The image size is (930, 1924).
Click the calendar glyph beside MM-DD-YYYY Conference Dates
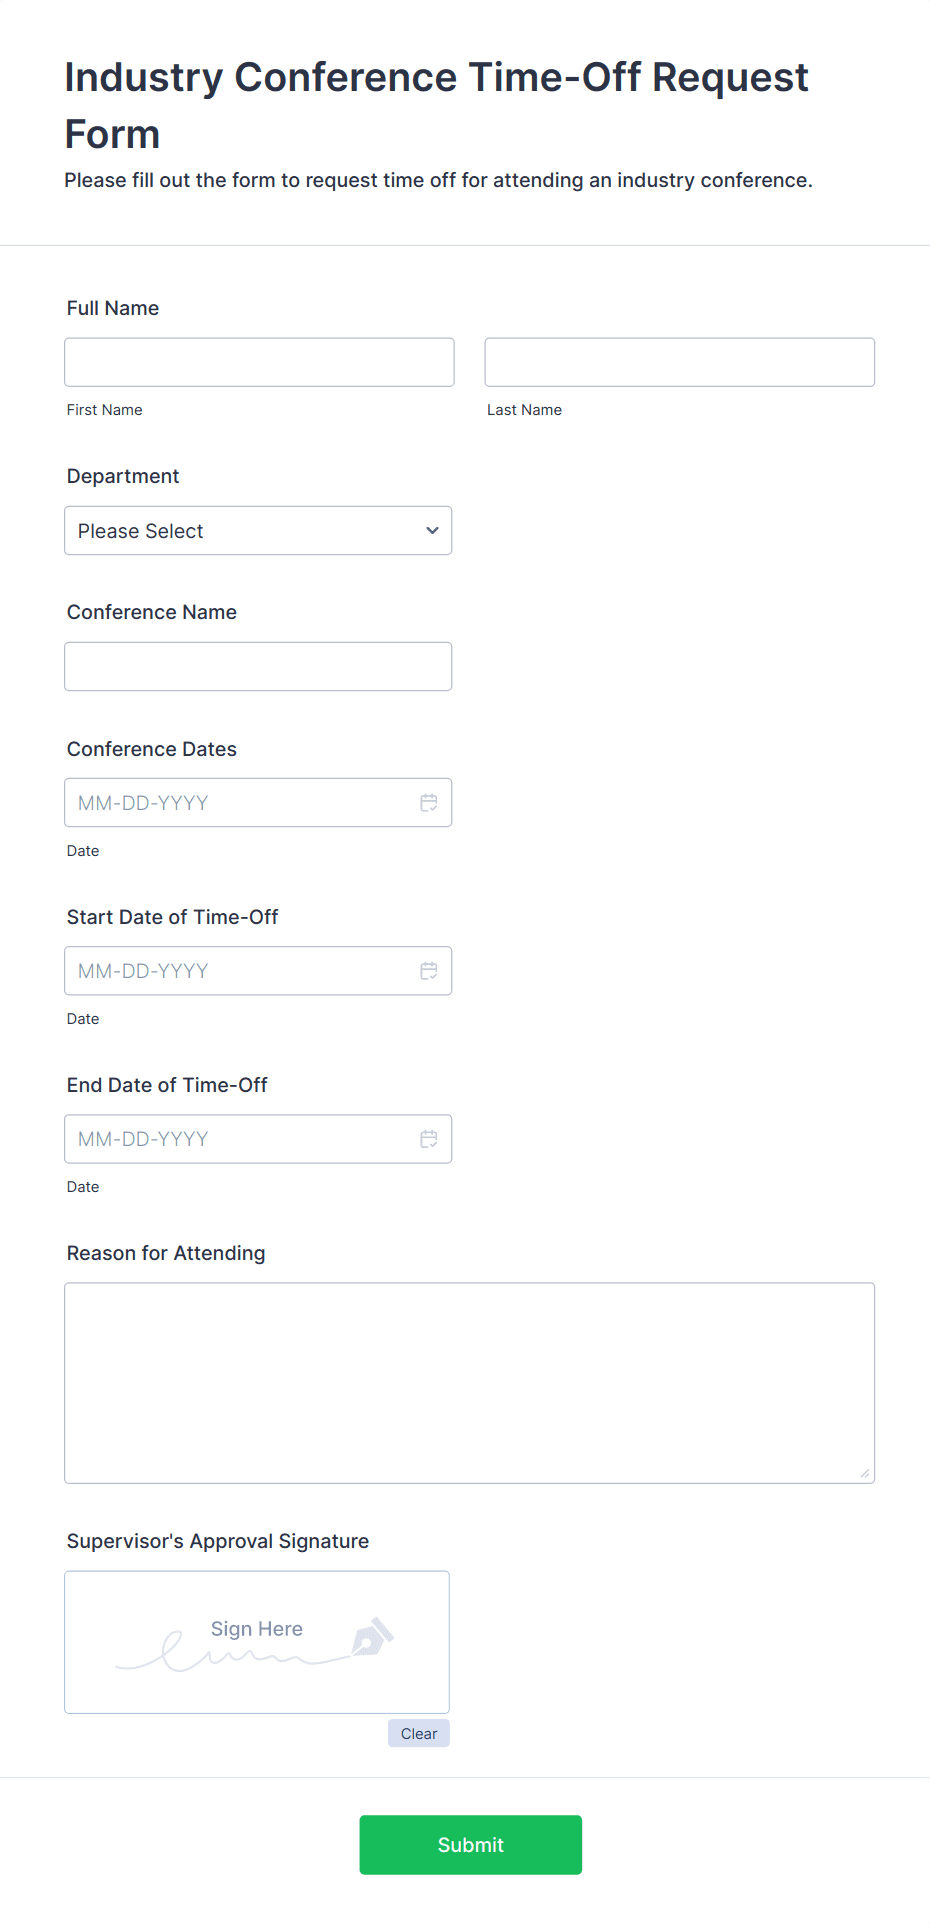(429, 802)
